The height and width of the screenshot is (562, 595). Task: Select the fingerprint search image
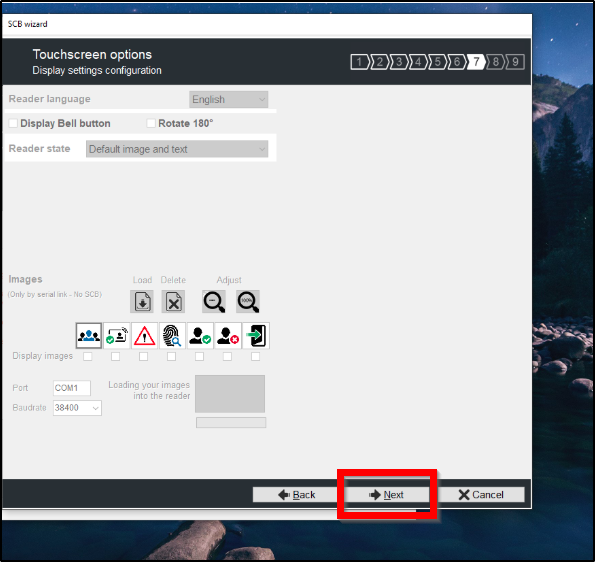(x=172, y=335)
